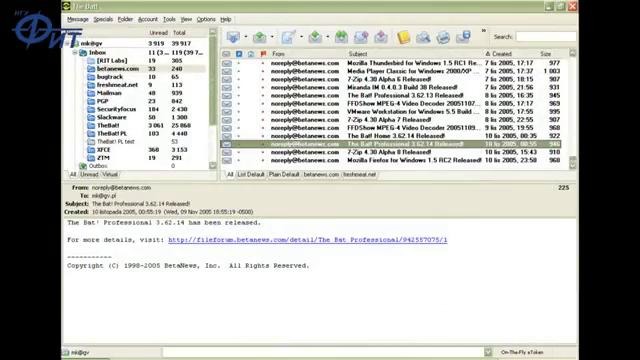The height and width of the screenshot is (360, 640).
Task: Select the Securityfocus folder
Action: tap(116, 109)
